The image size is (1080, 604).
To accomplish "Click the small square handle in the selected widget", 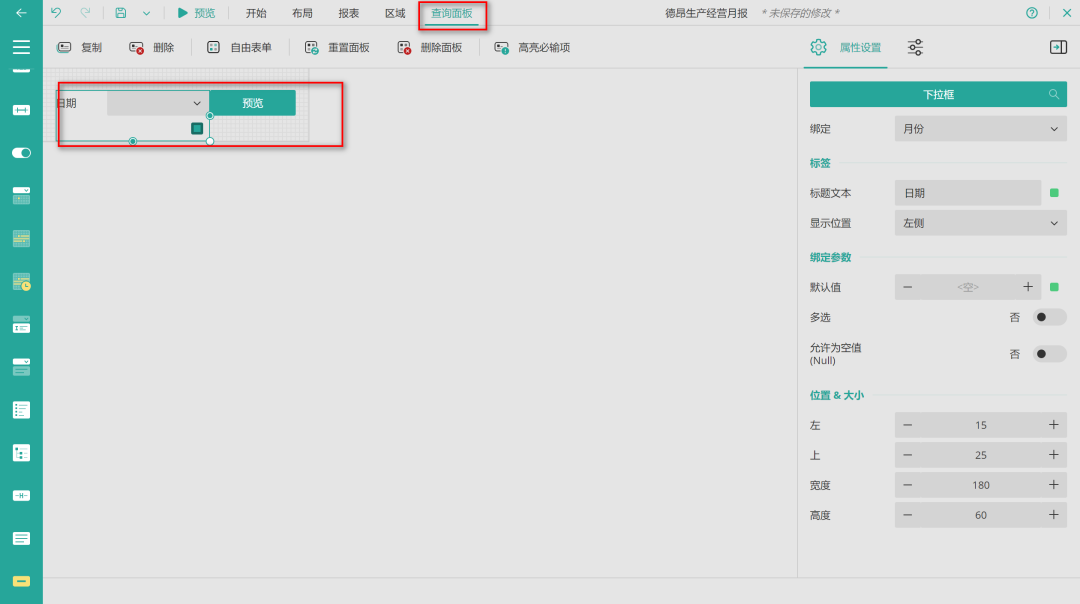I will 197,128.
